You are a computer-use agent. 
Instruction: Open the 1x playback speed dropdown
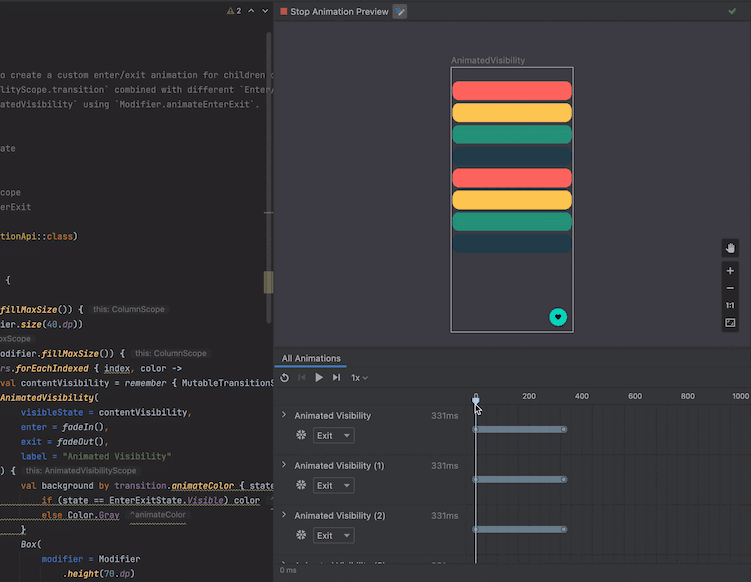click(x=359, y=378)
